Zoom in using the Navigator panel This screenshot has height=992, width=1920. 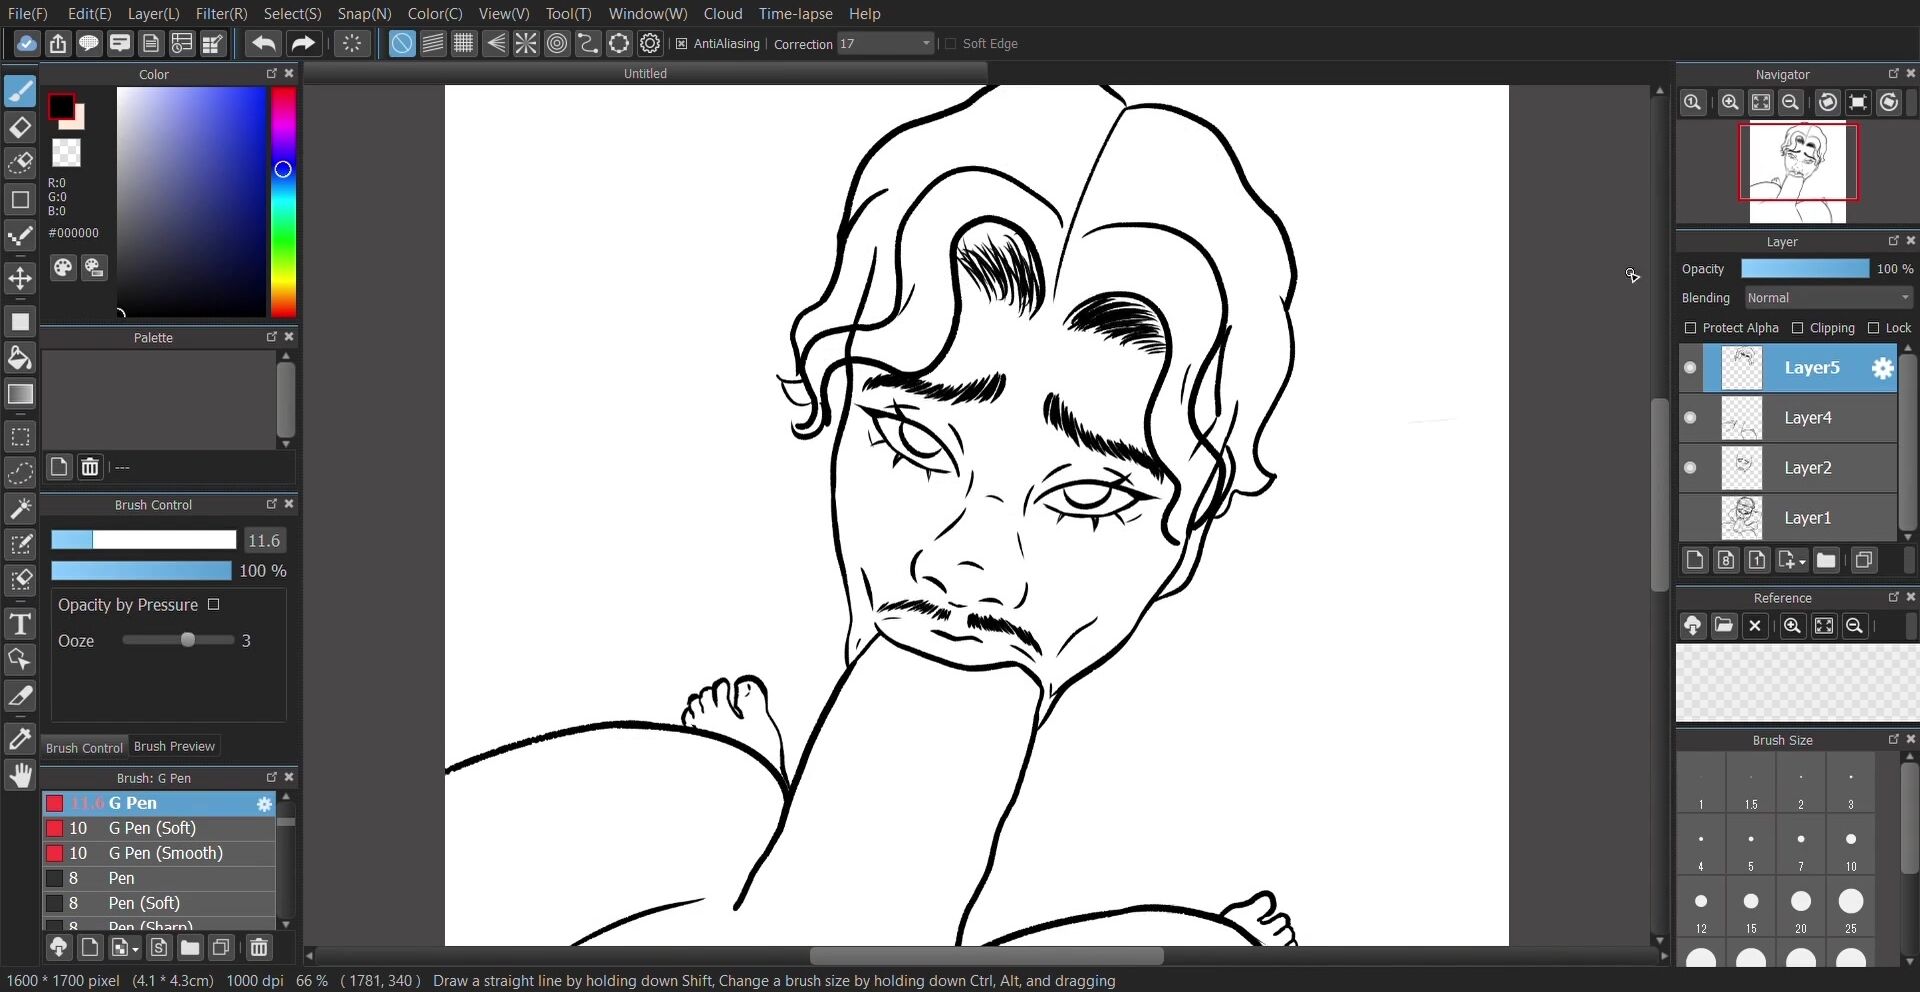[x=1730, y=103]
